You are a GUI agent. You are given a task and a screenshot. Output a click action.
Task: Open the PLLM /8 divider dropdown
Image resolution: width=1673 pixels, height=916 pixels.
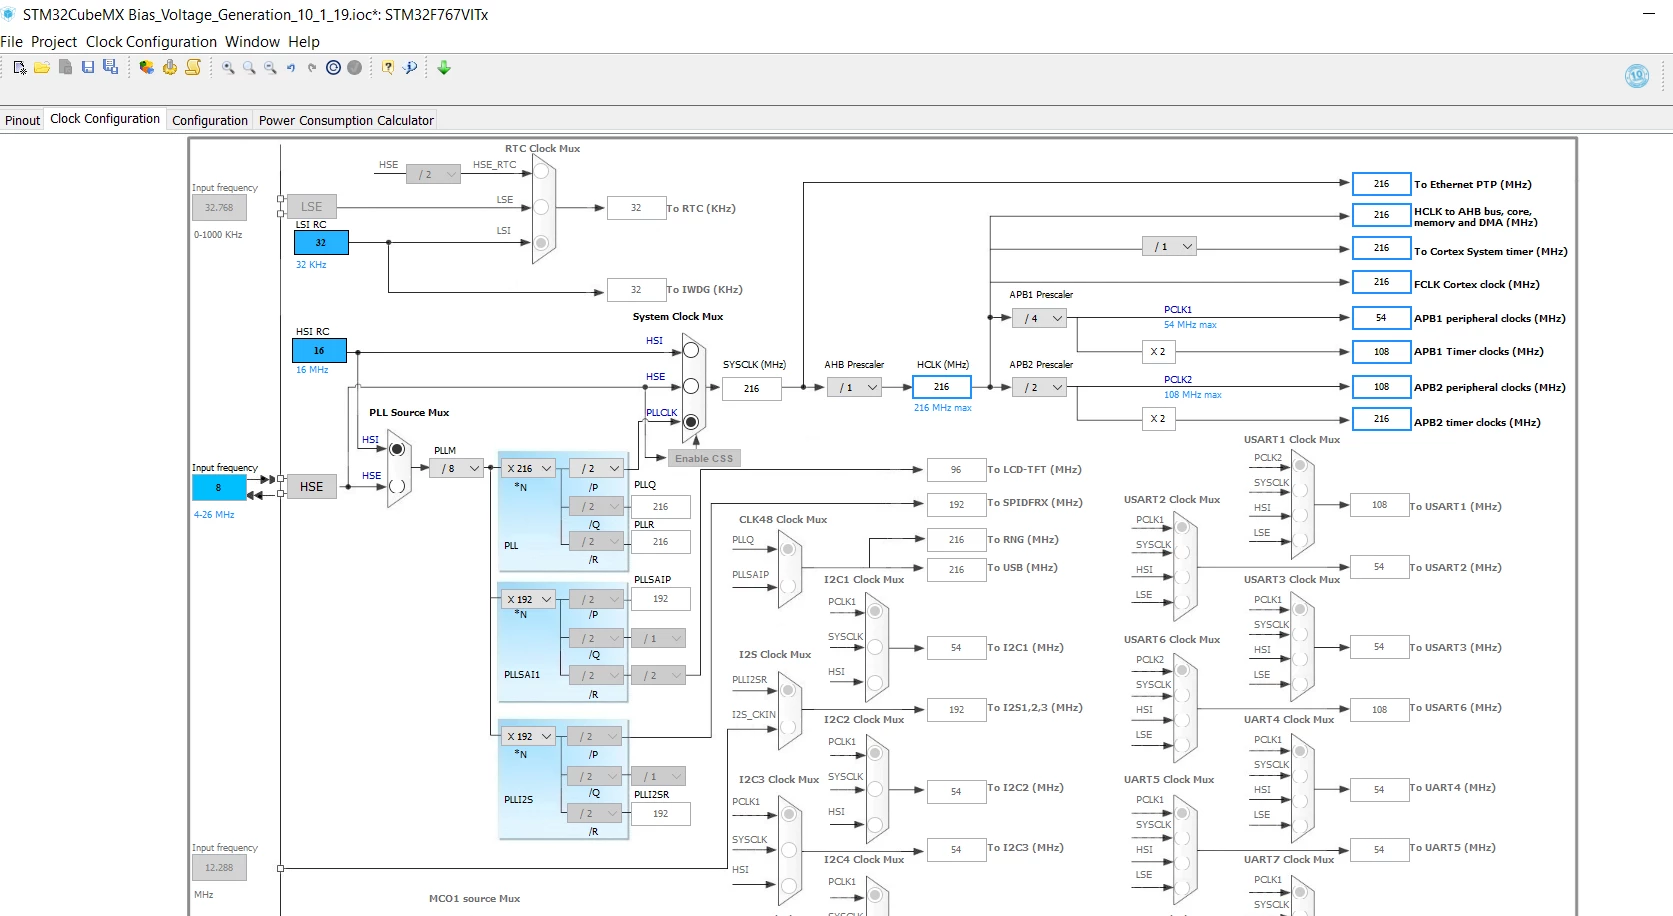pyautogui.click(x=457, y=468)
